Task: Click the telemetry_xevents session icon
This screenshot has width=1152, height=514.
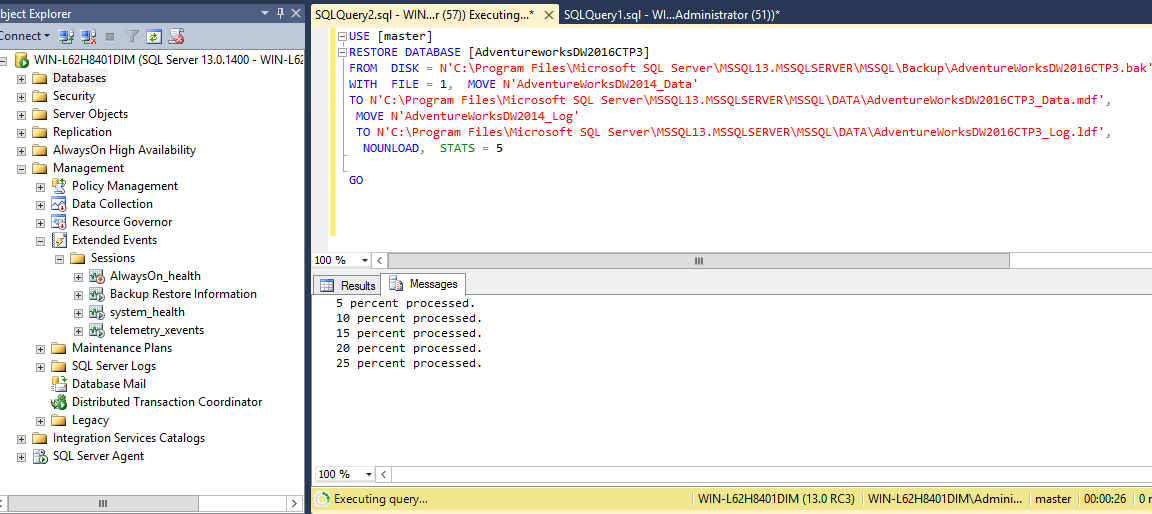Action: [x=98, y=330]
